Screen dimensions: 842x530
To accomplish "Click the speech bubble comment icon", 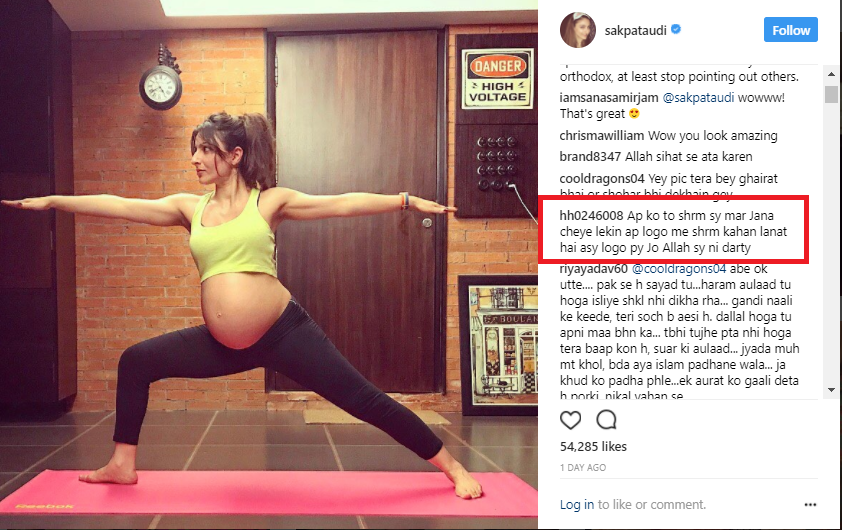I will [x=606, y=420].
